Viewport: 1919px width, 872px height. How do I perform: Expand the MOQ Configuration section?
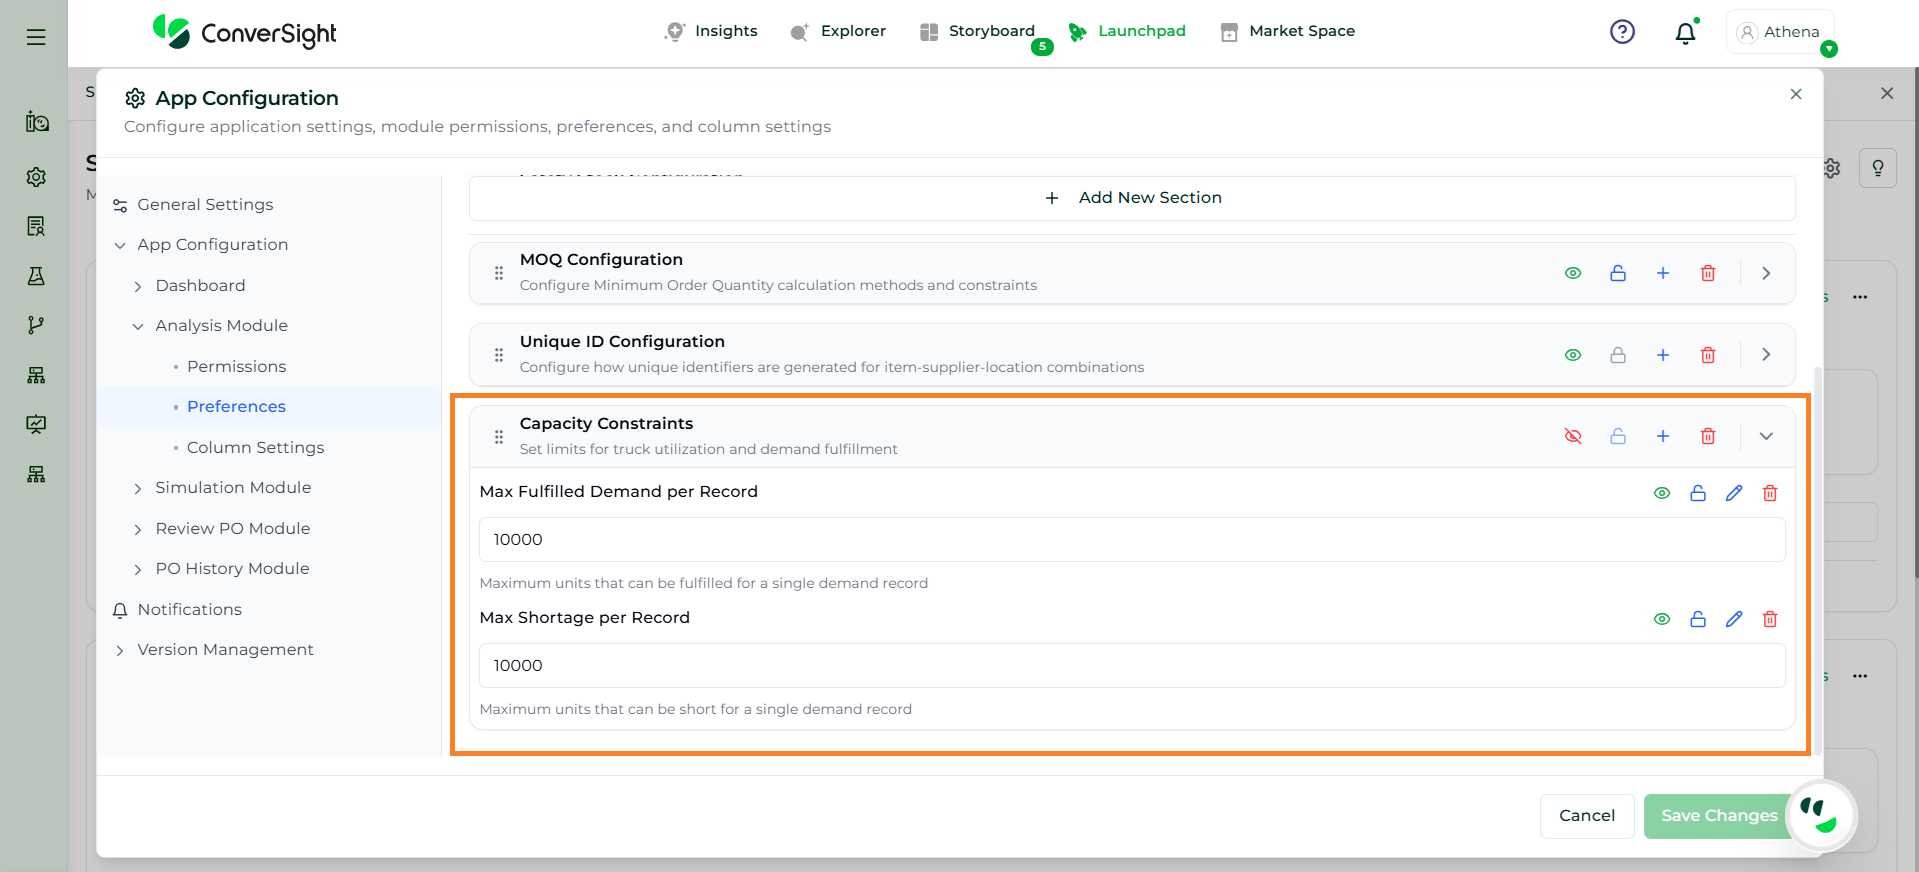click(x=1766, y=273)
